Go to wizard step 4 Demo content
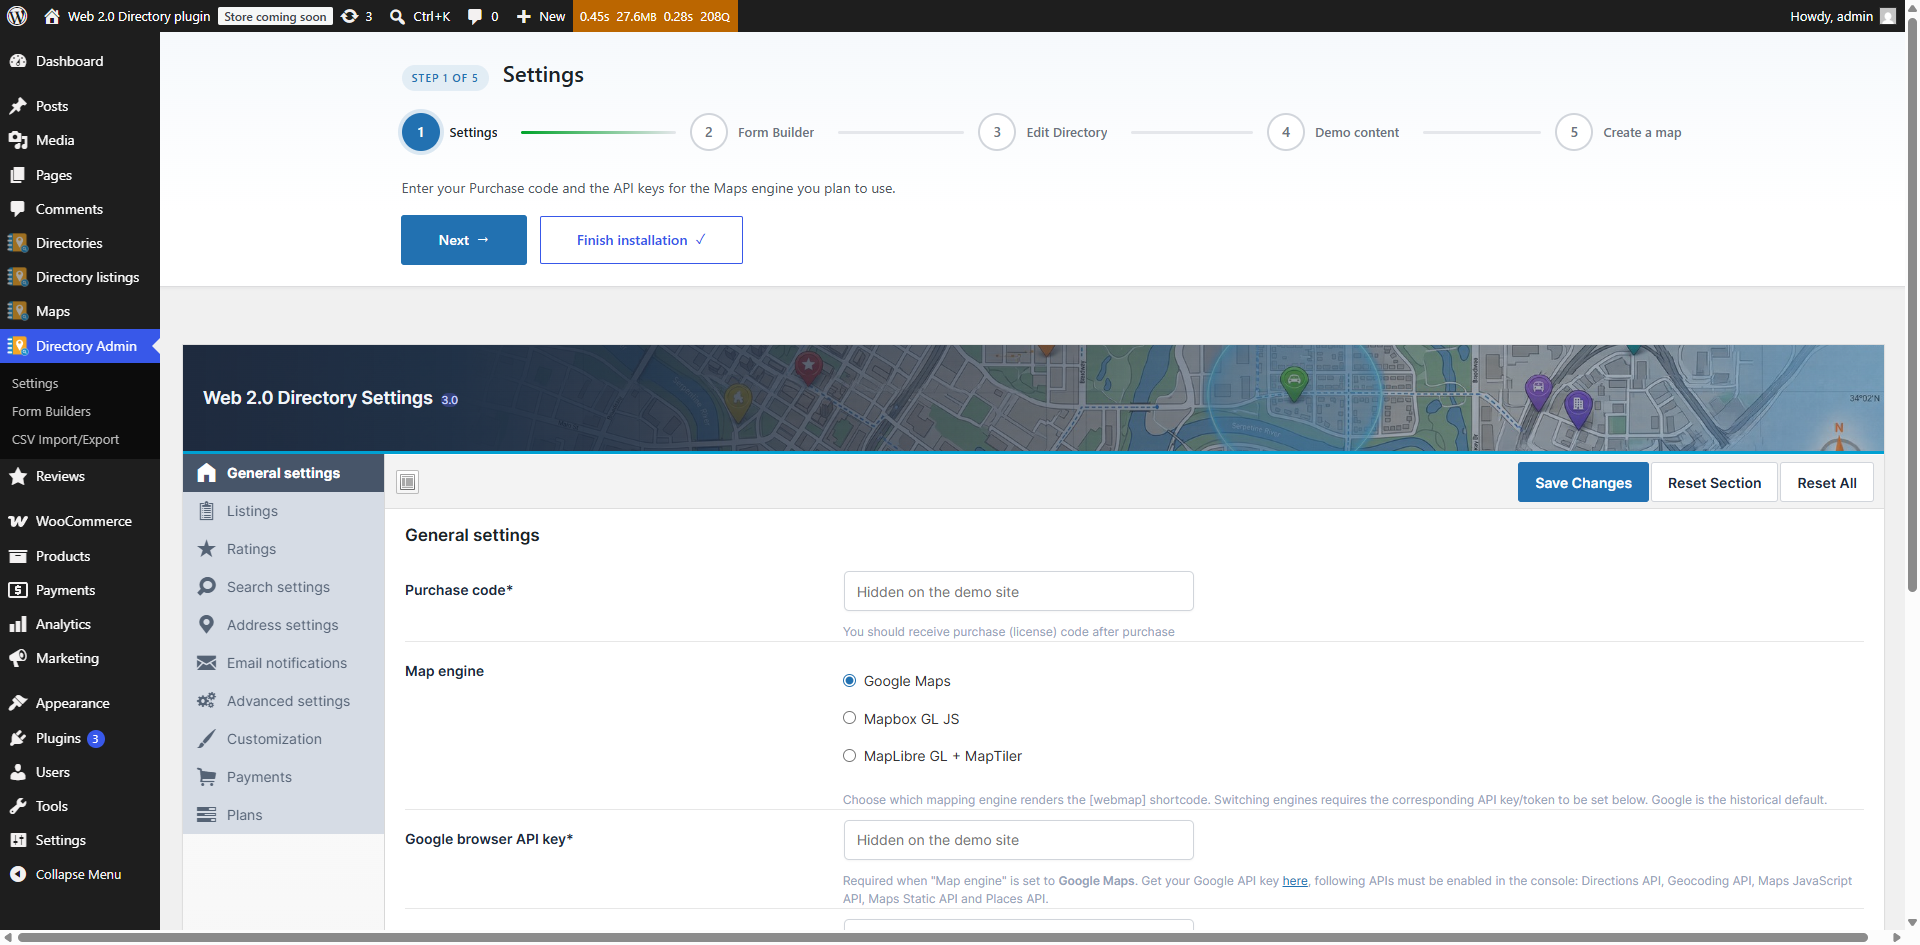1920x945 pixels. coord(1333,132)
